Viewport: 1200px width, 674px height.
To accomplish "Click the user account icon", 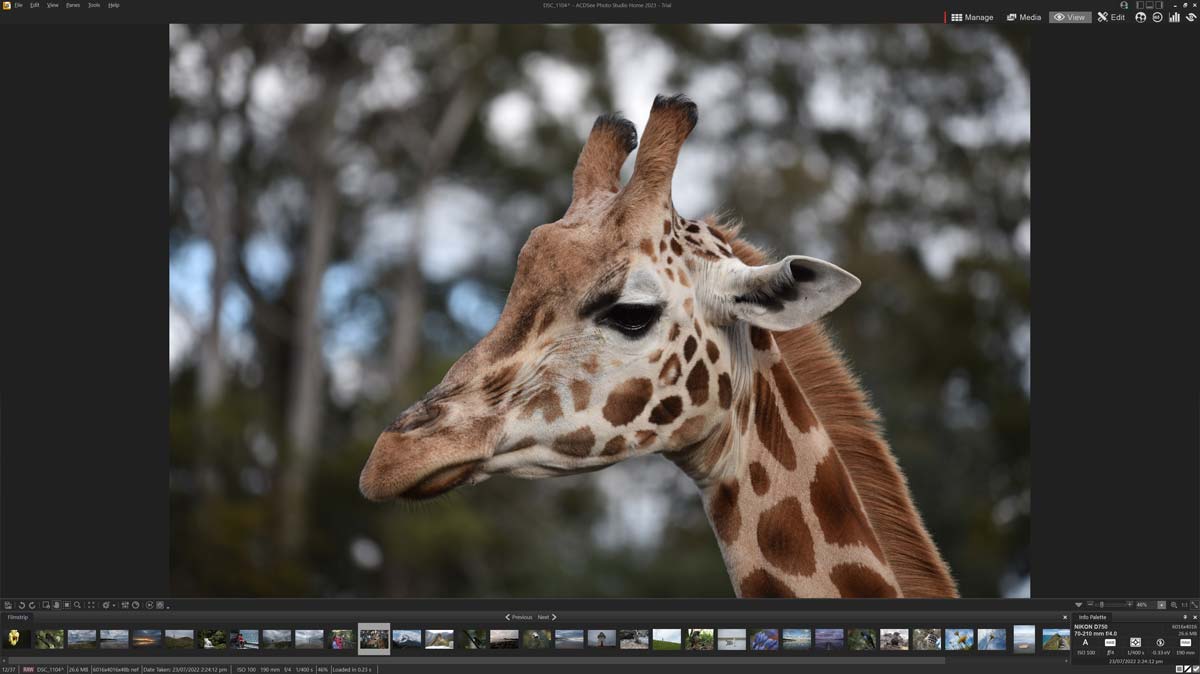I will [1124, 5].
